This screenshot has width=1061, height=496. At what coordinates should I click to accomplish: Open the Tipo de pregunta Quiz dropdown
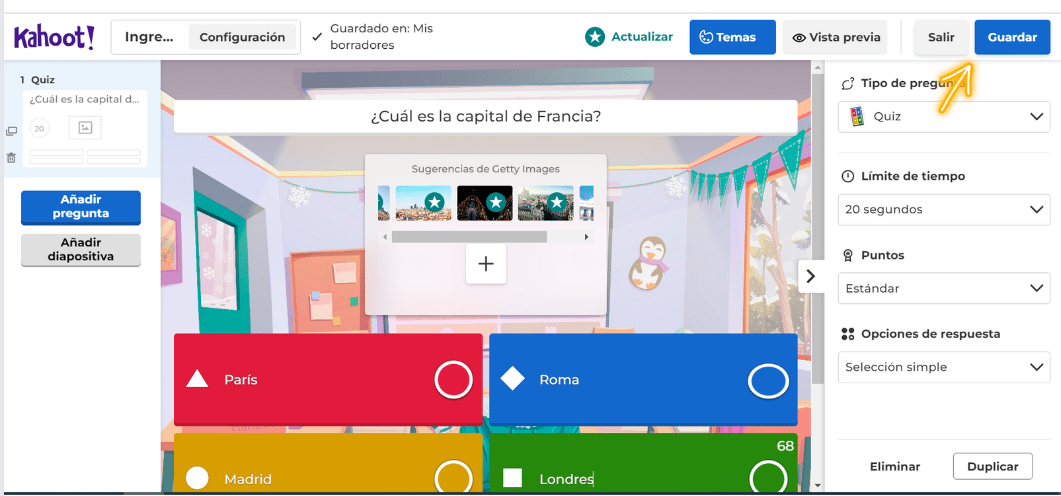click(944, 116)
